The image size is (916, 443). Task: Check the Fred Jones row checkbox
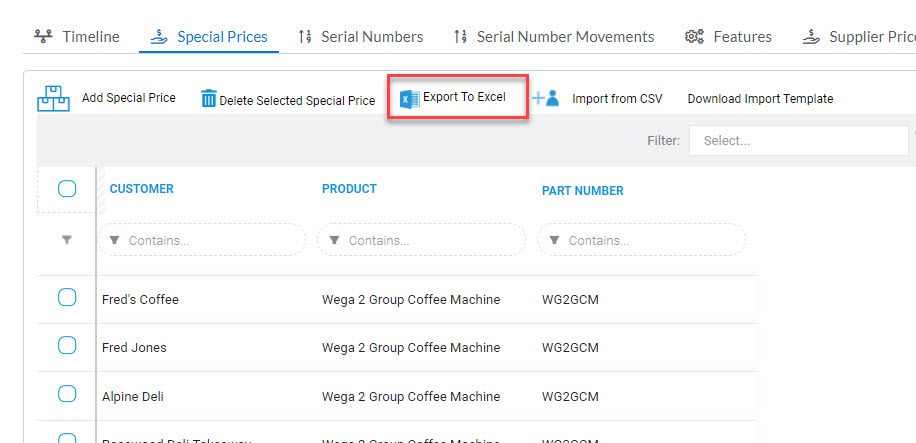tap(67, 346)
